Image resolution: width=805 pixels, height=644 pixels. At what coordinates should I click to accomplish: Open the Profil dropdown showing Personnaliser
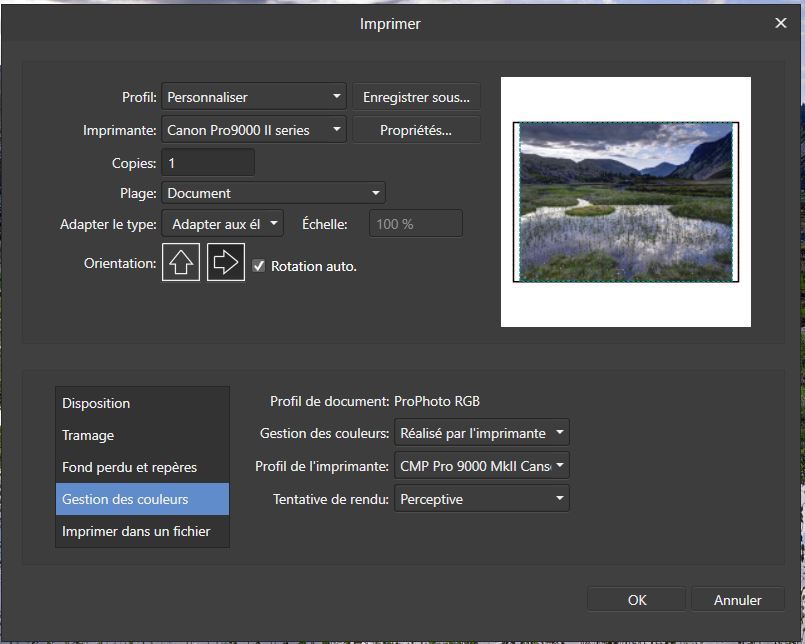(x=254, y=97)
